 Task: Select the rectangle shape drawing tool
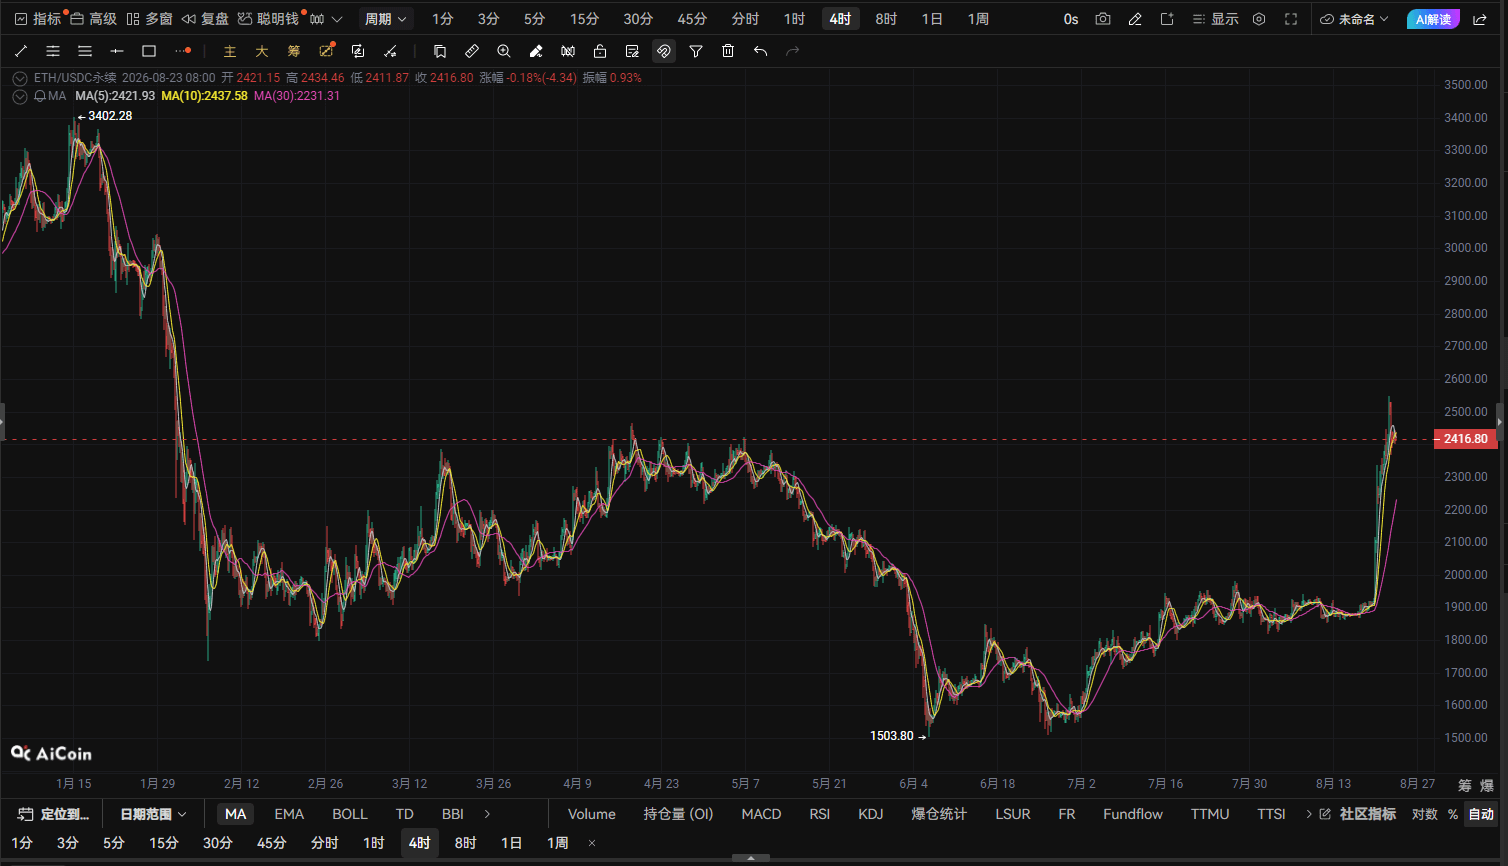(149, 51)
